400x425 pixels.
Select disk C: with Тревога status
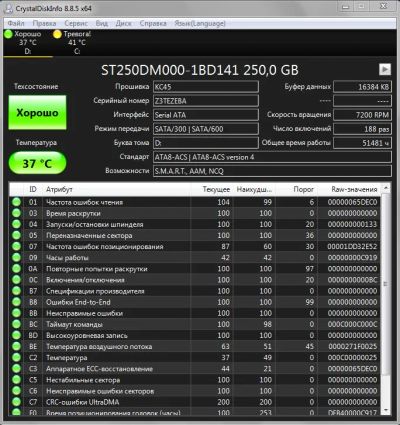tap(77, 43)
